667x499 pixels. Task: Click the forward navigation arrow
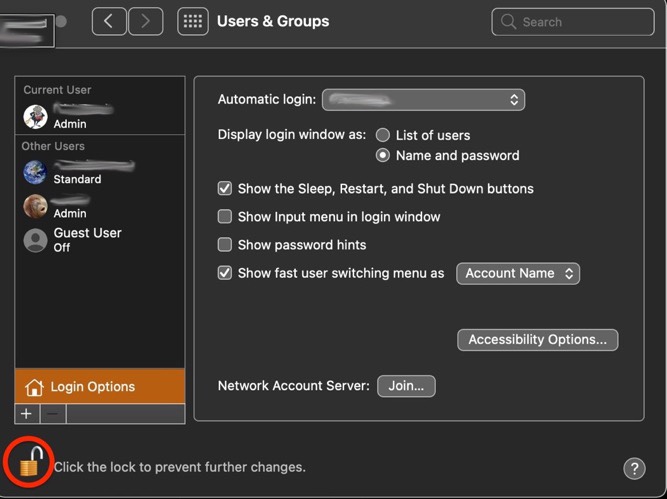point(146,21)
